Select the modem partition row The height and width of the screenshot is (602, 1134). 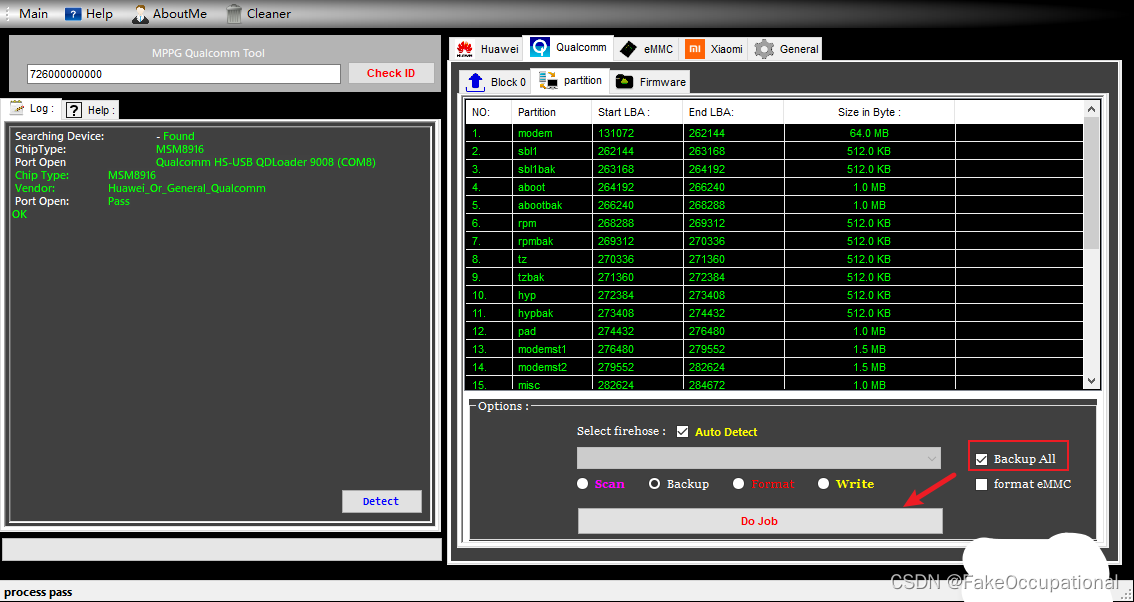point(775,133)
